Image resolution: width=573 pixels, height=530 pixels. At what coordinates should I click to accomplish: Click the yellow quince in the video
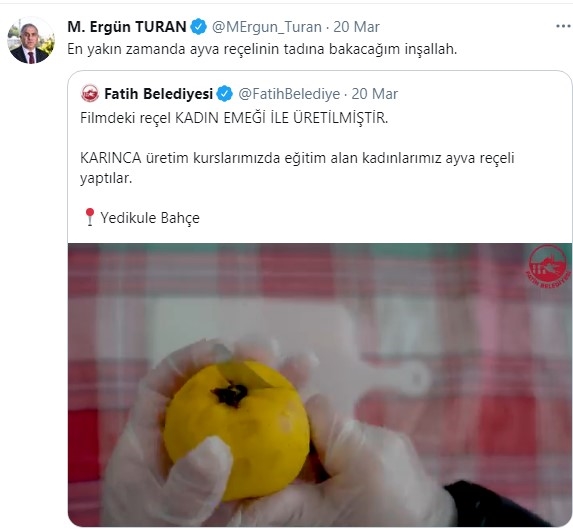click(236, 430)
